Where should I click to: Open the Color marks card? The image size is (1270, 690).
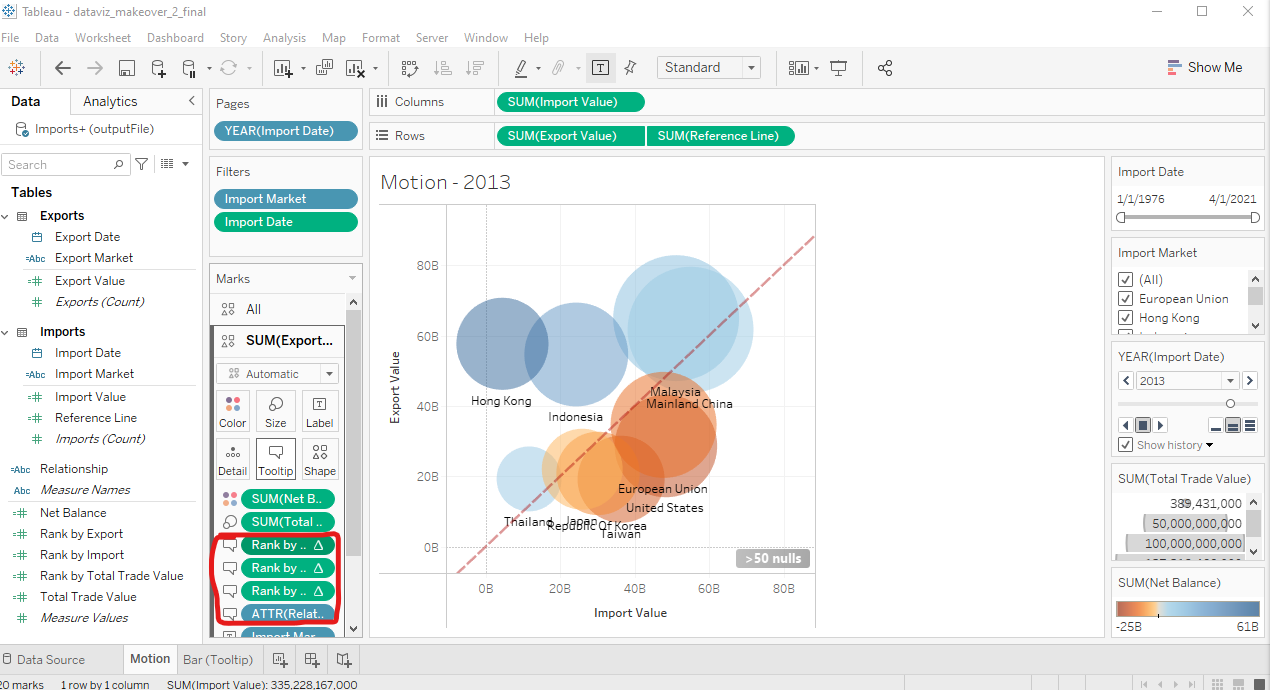(233, 411)
